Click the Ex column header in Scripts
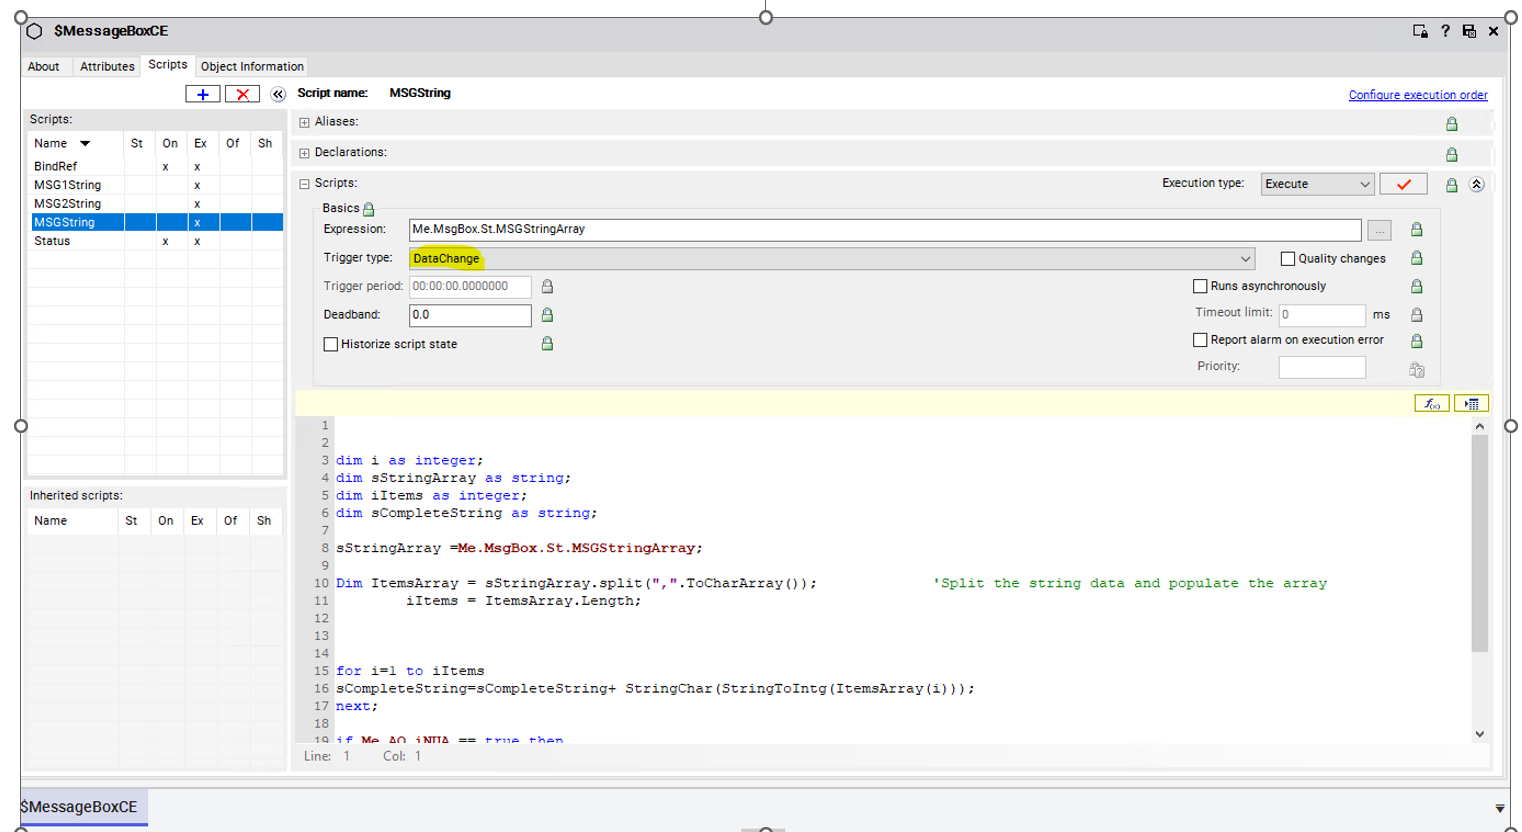 [200, 144]
